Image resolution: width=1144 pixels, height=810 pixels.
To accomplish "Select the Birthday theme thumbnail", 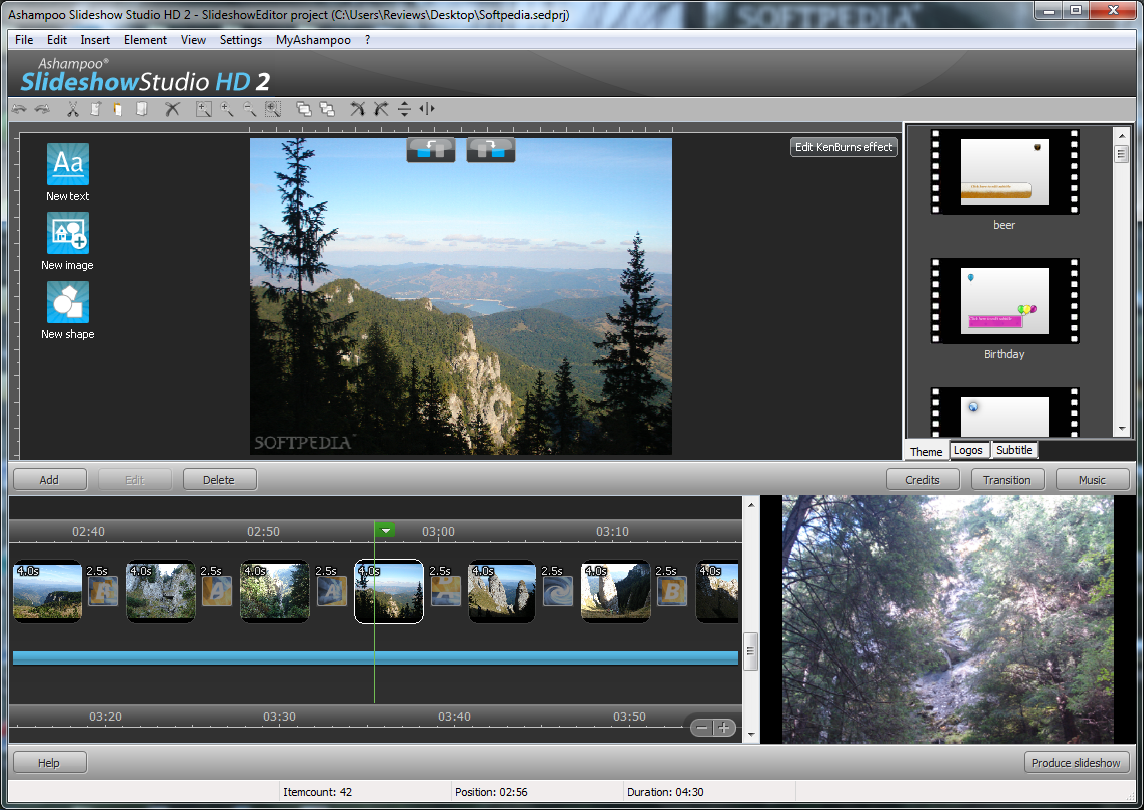I will click(1004, 300).
